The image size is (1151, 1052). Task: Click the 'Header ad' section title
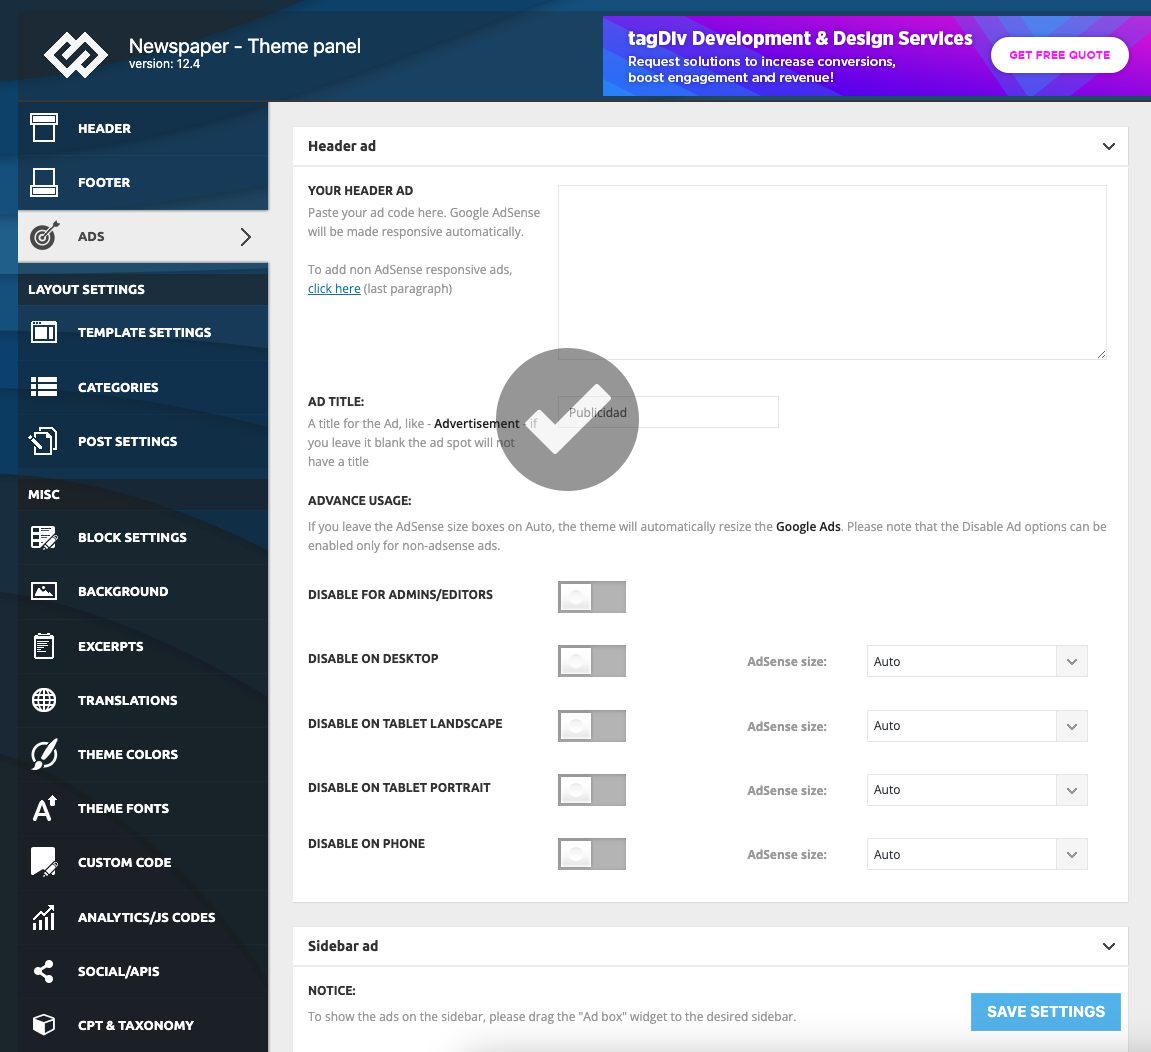(x=342, y=146)
